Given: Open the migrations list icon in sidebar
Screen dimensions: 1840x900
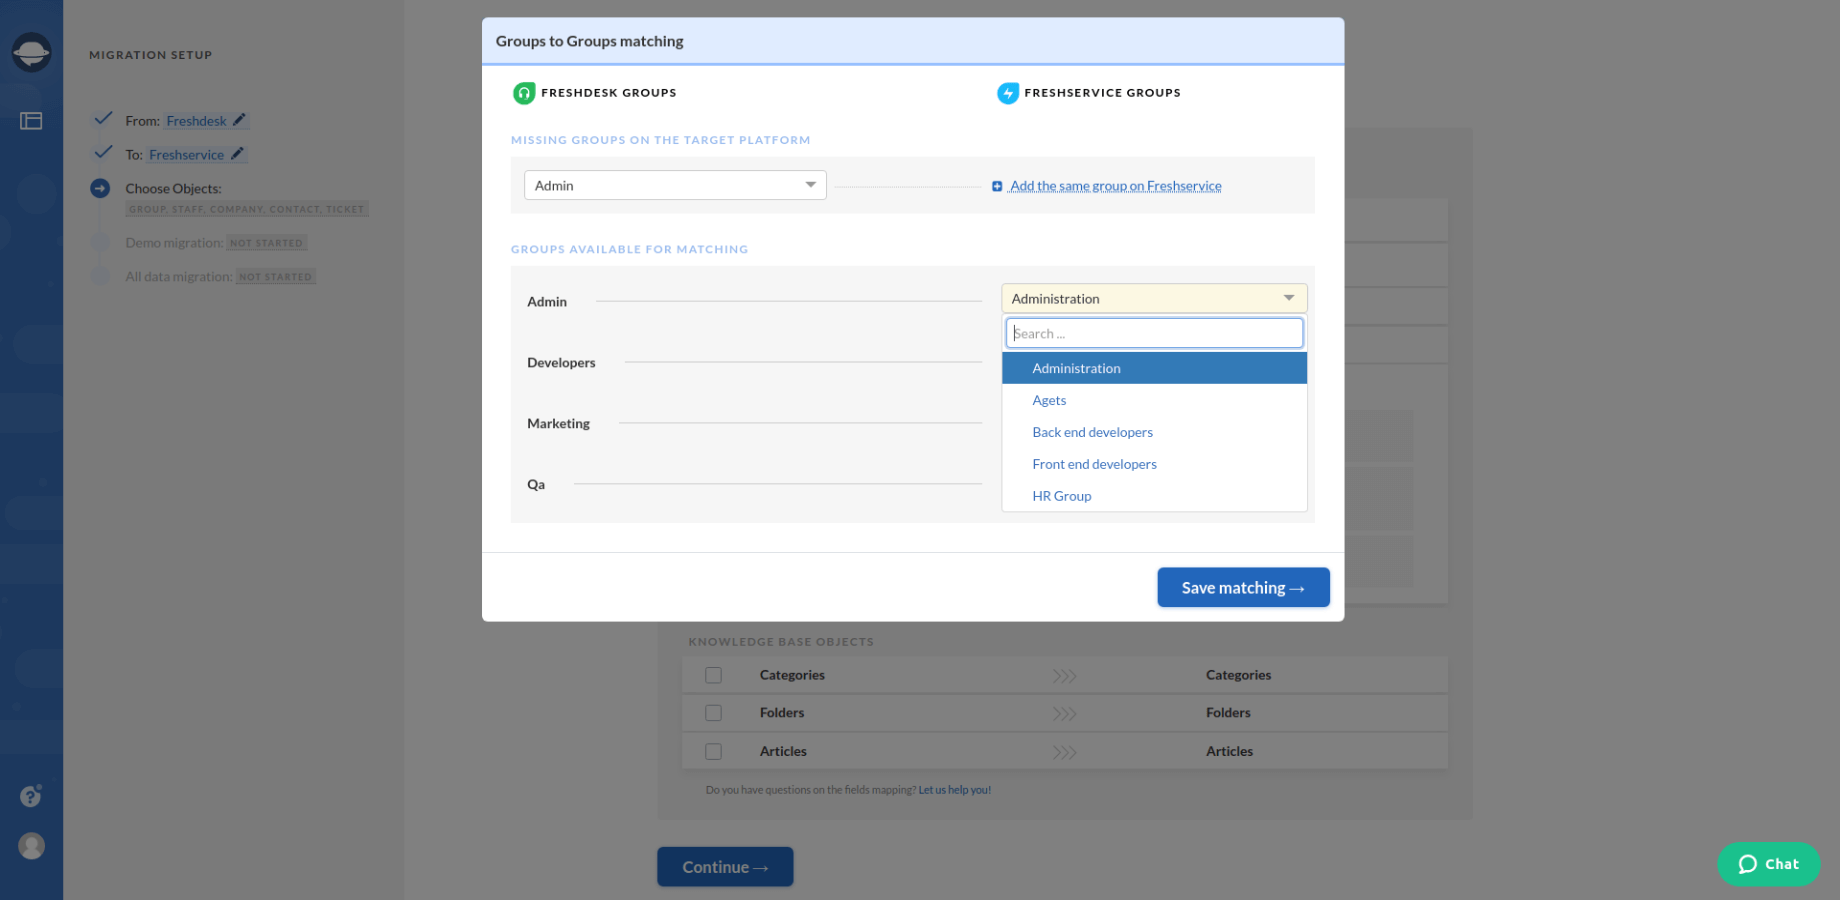Looking at the screenshot, I should [x=31, y=121].
